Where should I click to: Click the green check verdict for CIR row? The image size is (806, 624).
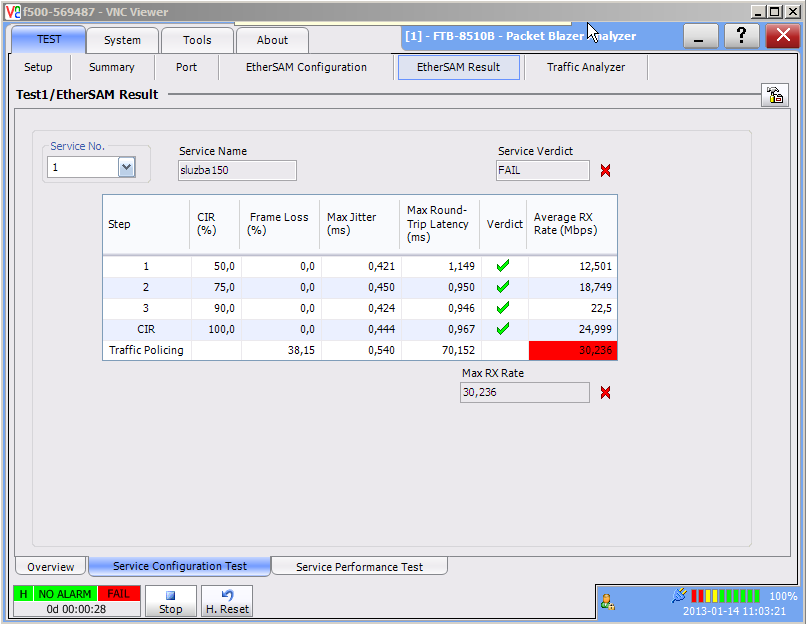click(x=503, y=328)
